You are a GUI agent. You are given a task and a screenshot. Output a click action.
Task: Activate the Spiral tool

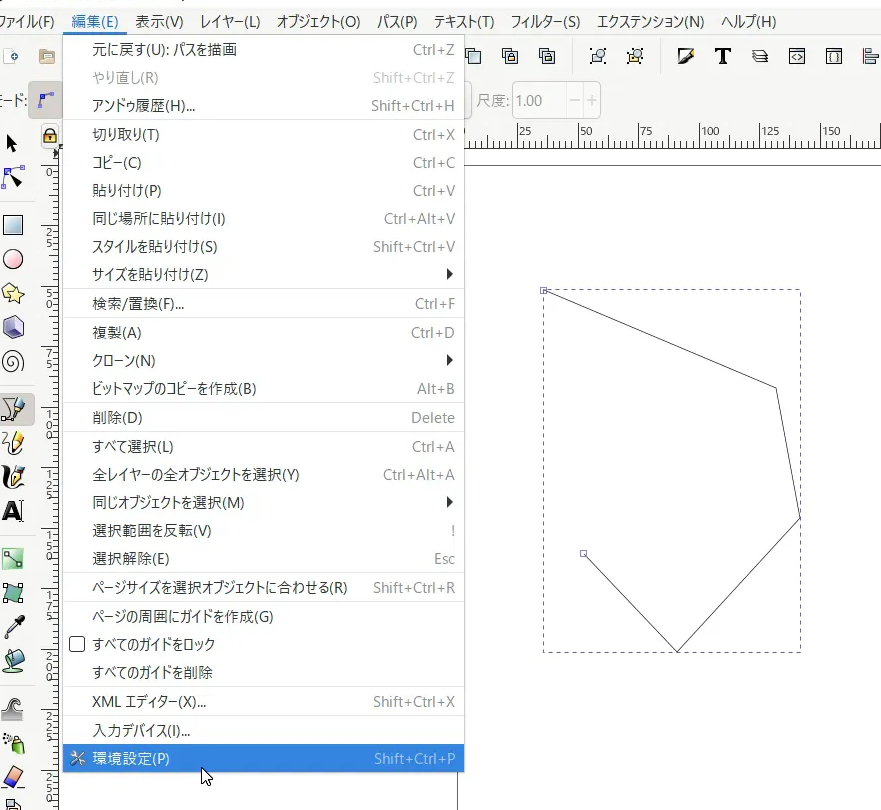pyautogui.click(x=13, y=361)
